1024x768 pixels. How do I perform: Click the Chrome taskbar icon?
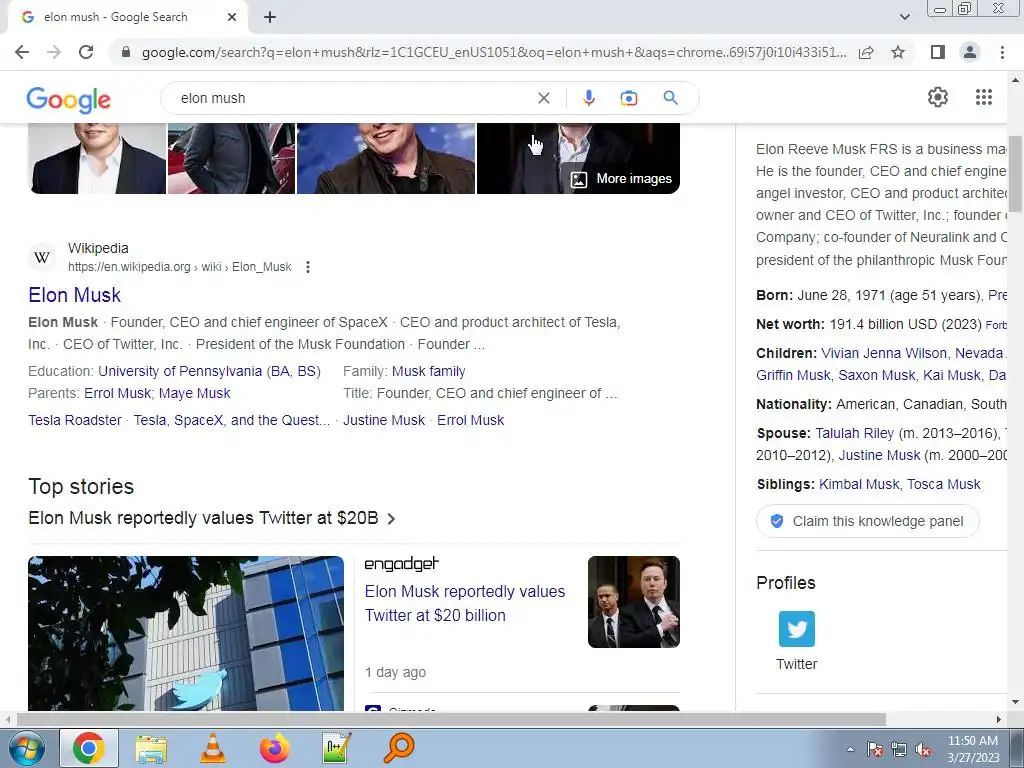coord(89,748)
